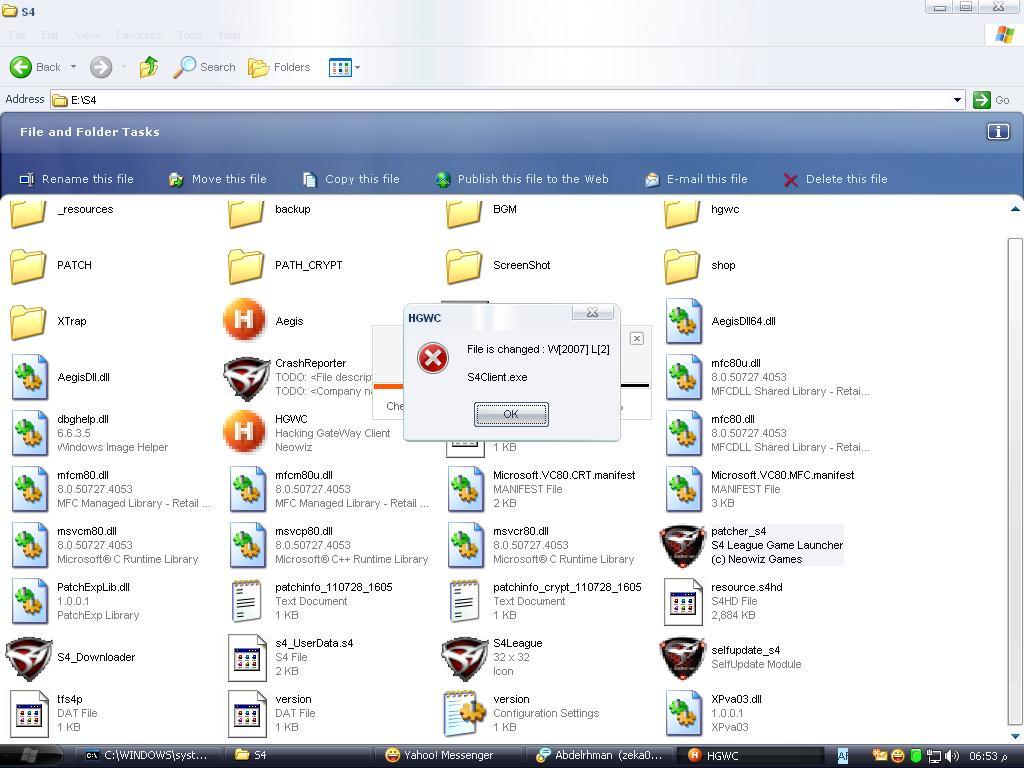Select the XTrap folder
1024x768 pixels.
[x=48, y=321]
